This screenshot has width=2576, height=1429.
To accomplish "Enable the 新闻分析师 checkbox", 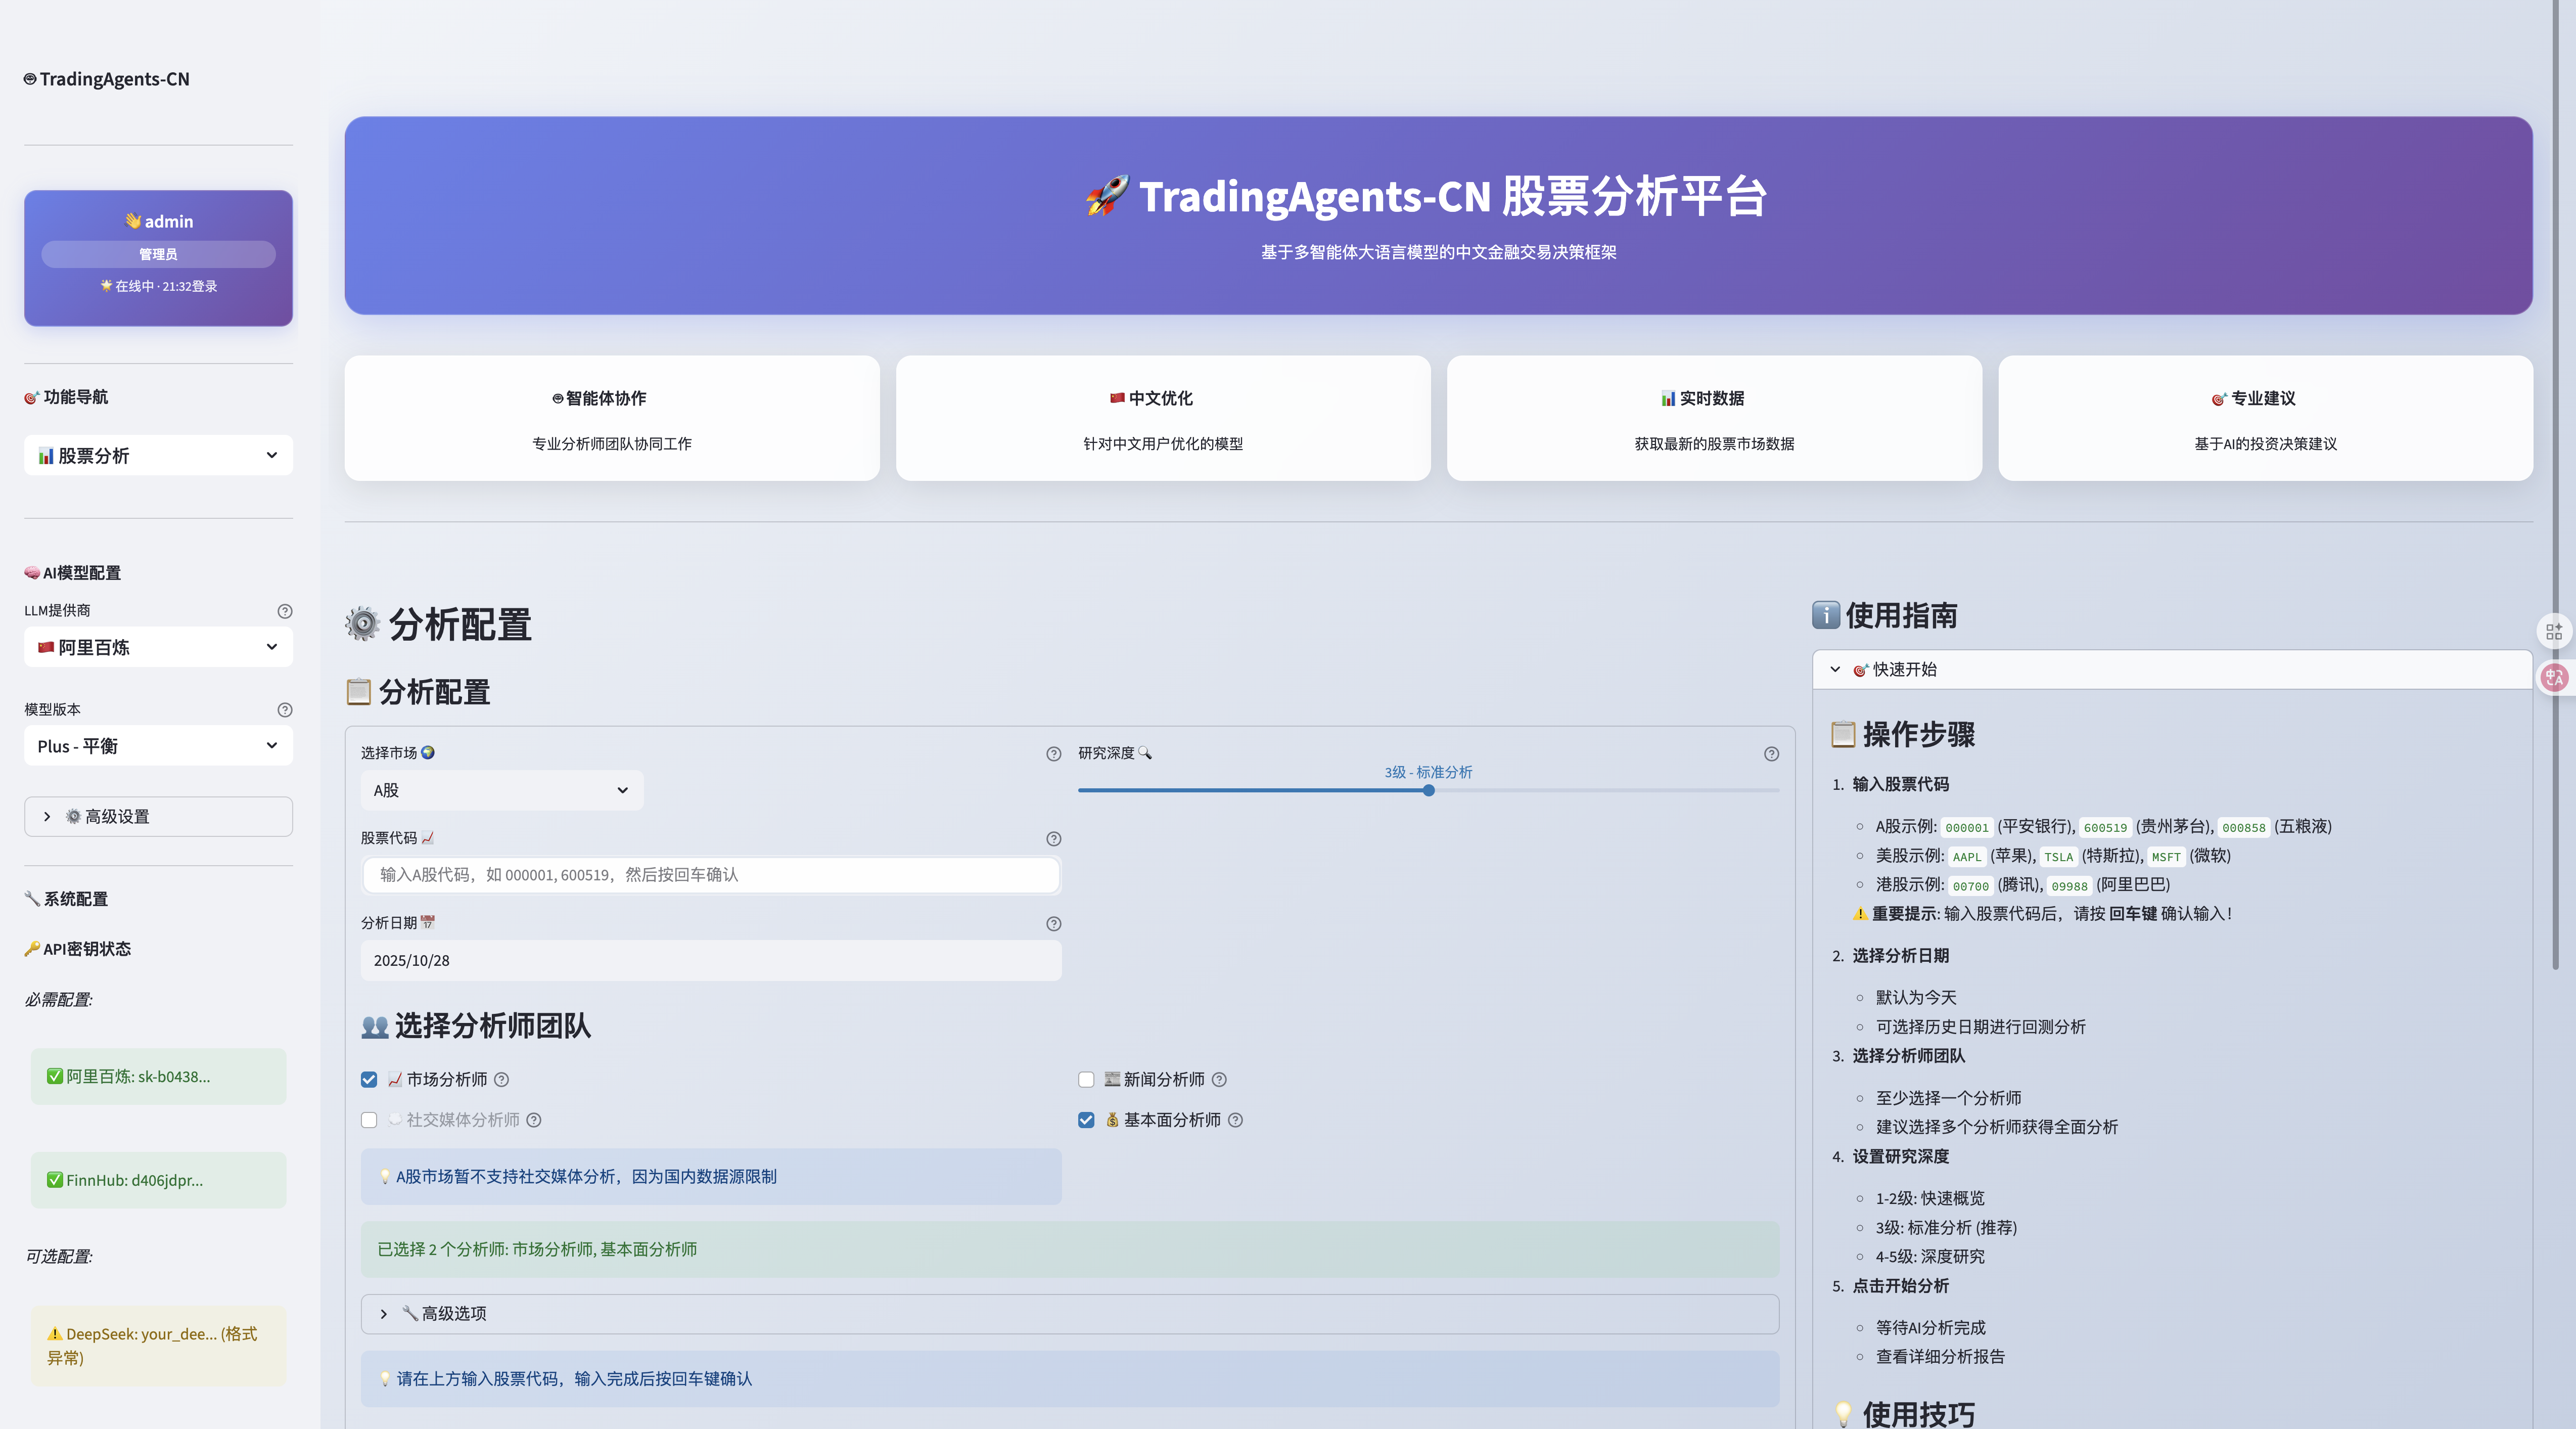I will (x=1085, y=1080).
